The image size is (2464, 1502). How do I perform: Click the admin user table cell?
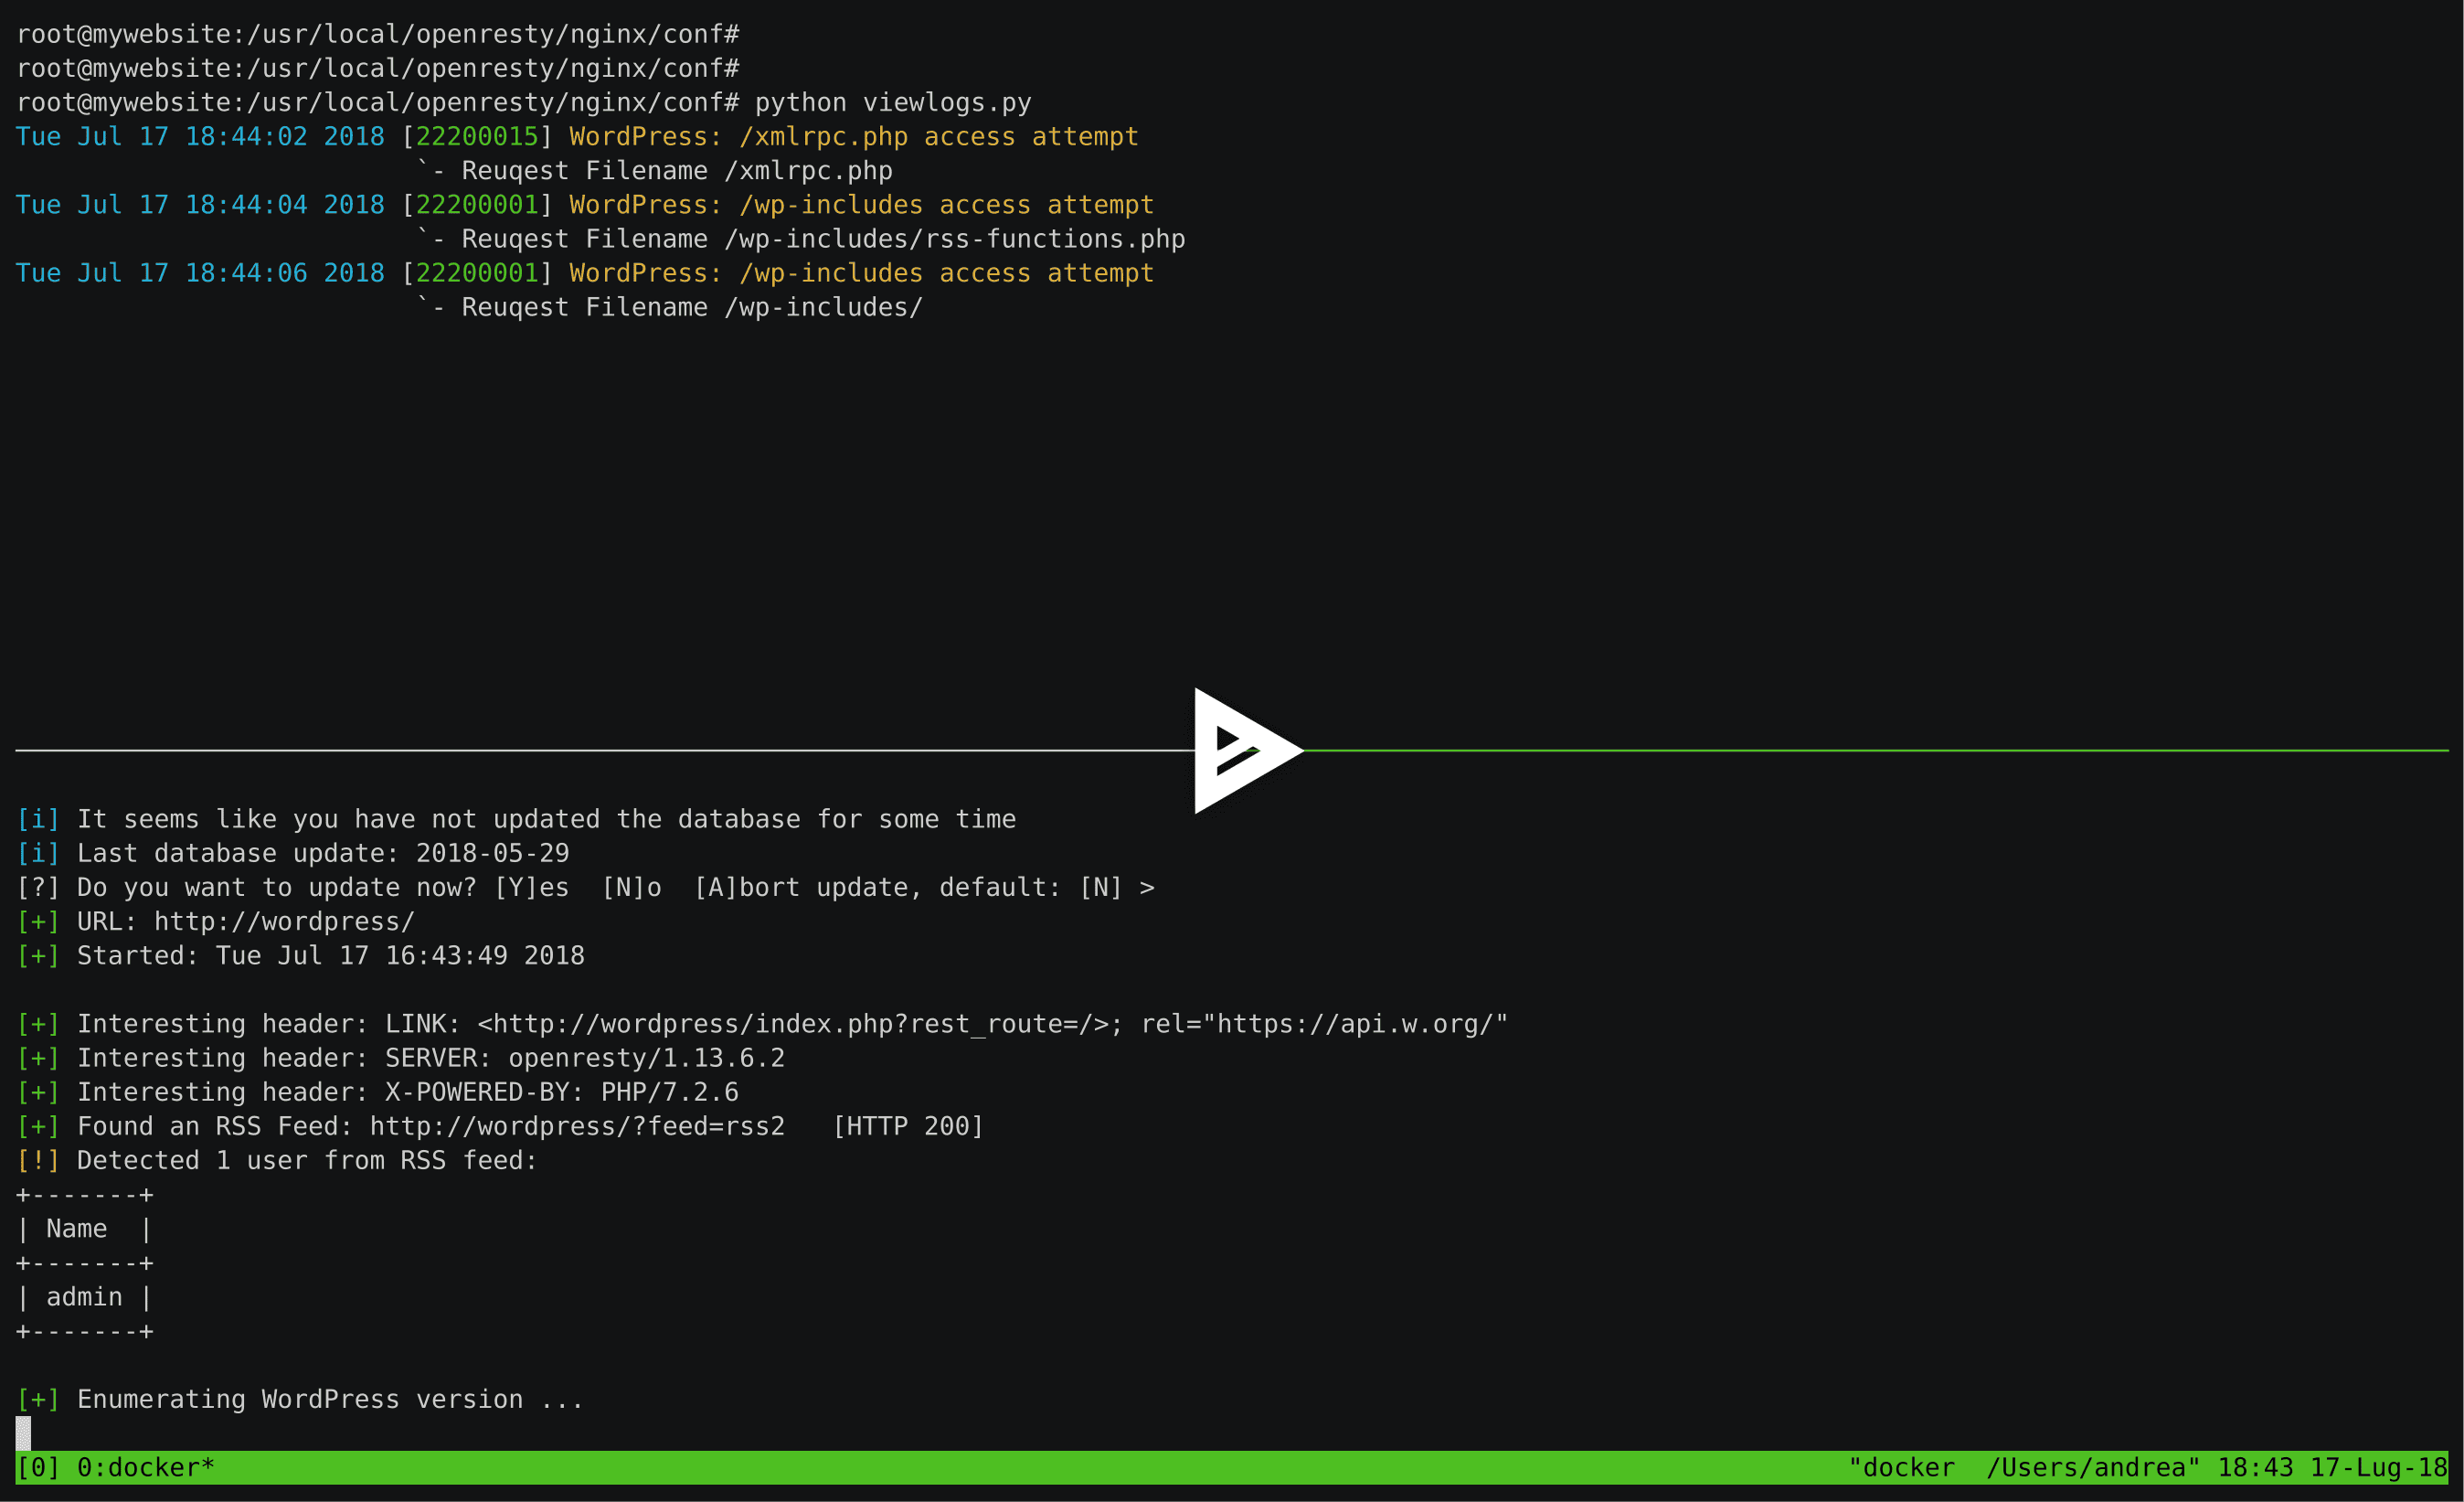(85, 1297)
